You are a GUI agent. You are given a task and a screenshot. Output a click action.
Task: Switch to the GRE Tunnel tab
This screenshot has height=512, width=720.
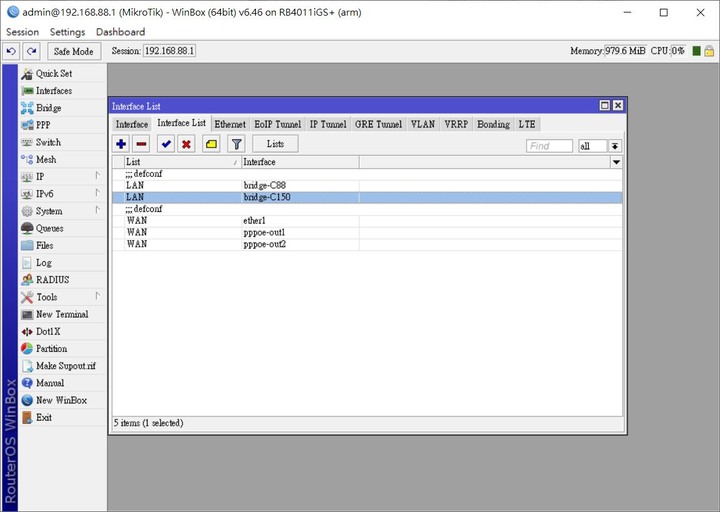(378, 124)
